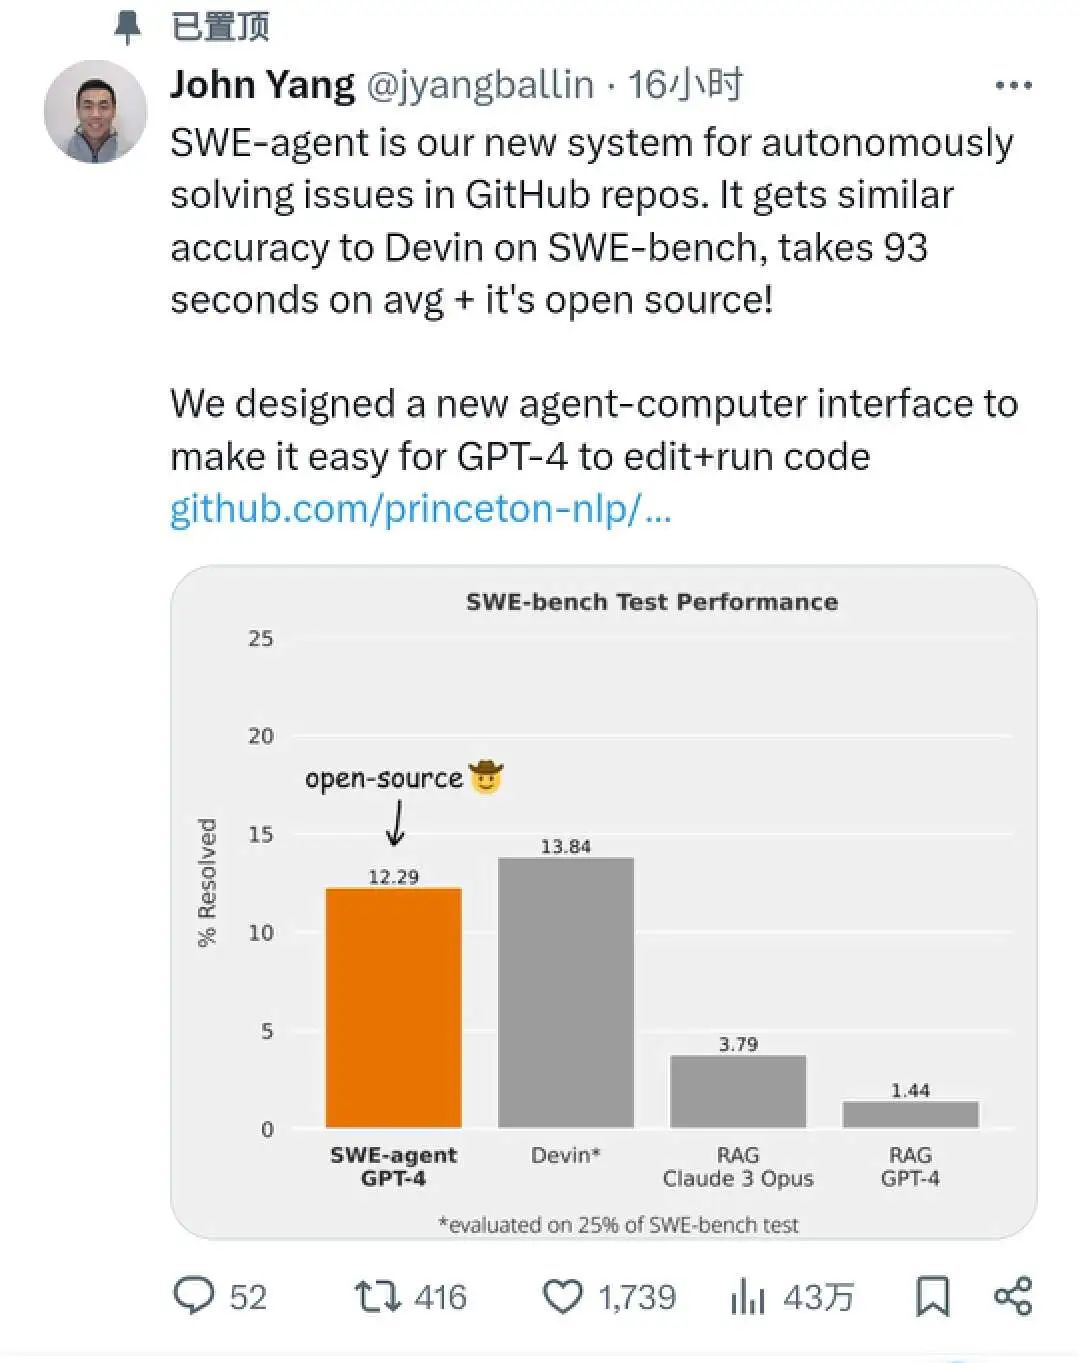Like the post with the heart icon

click(x=562, y=1297)
